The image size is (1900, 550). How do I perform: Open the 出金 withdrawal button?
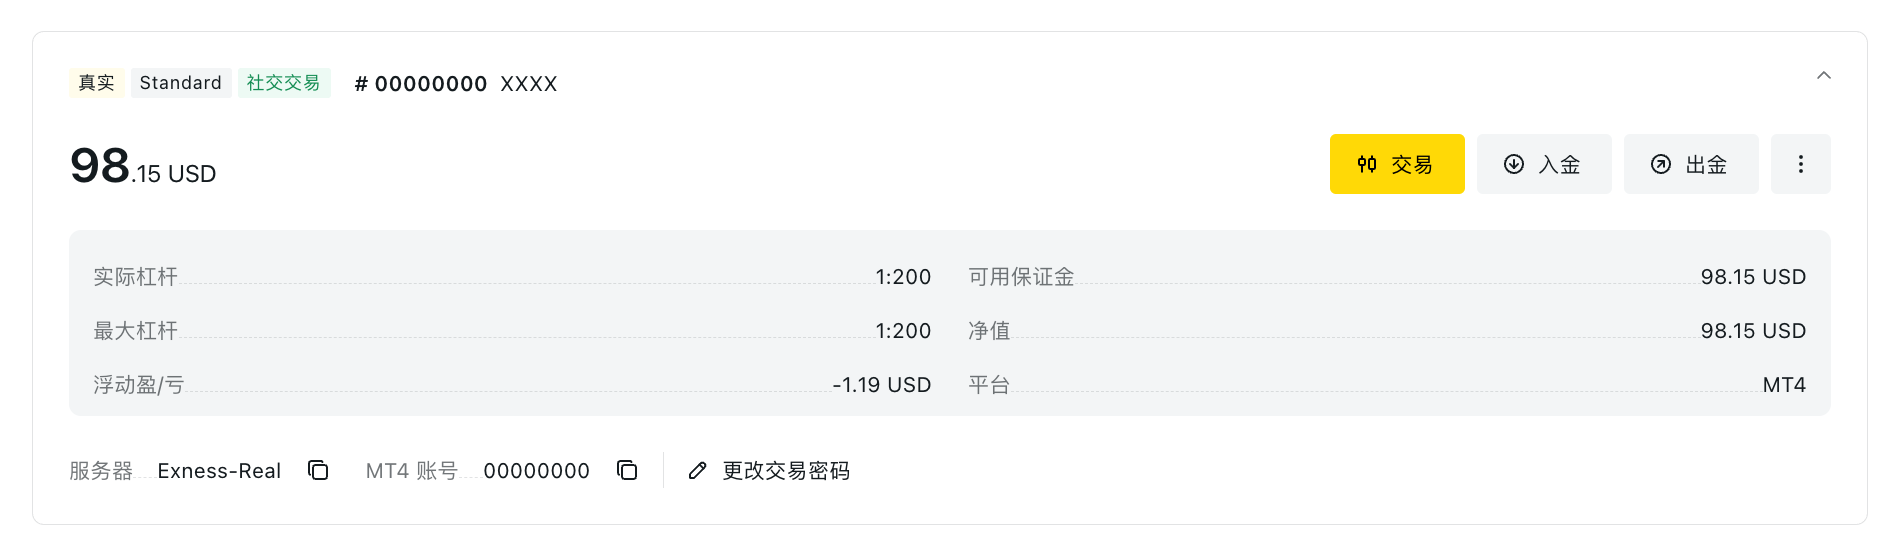coord(1691,164)
